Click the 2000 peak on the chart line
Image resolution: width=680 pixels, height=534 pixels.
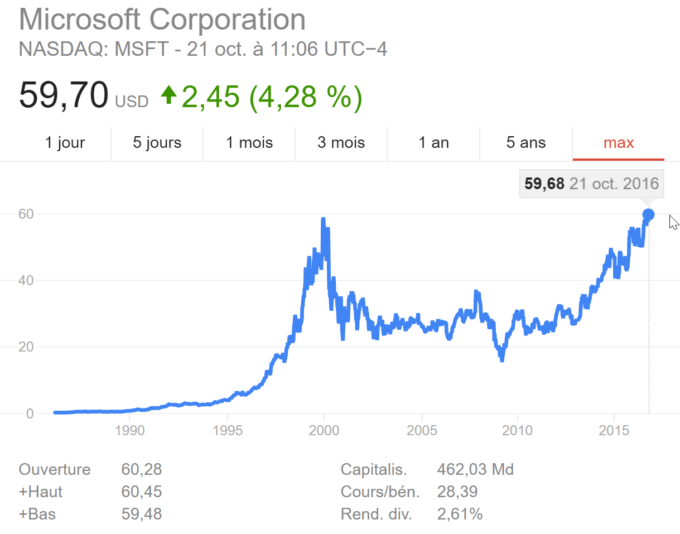pos(323,219)
